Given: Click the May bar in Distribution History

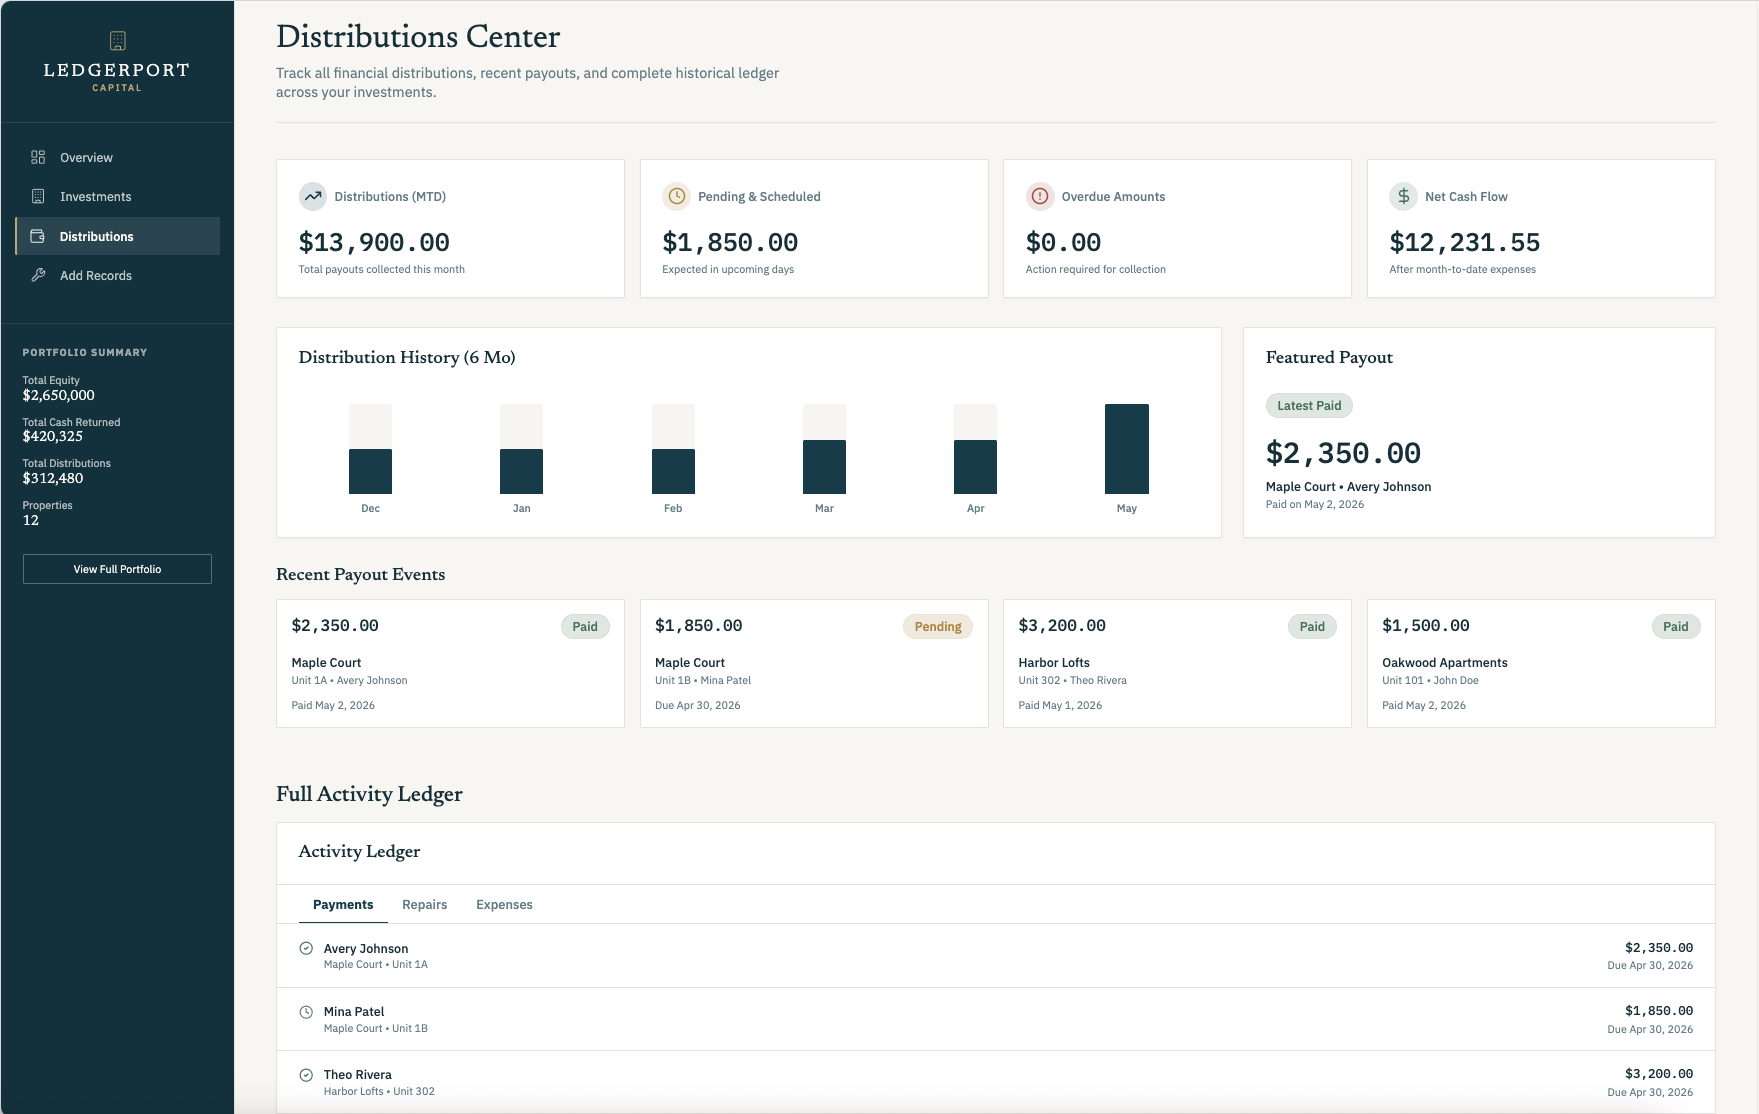Looking at the screenshot, I should (x=1126, y=449).
